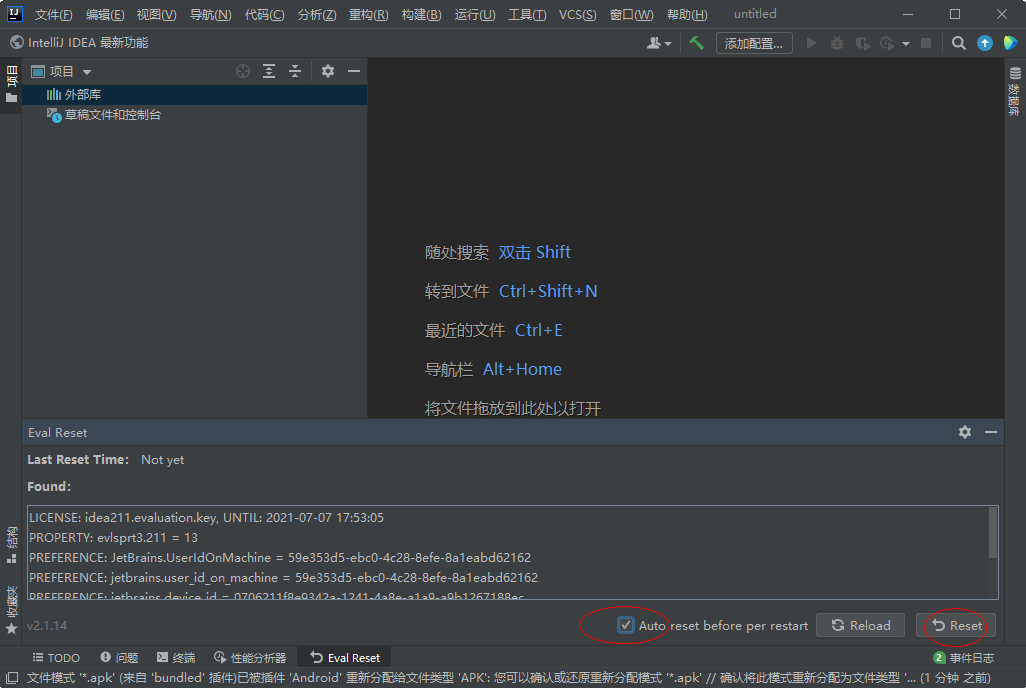Click the globe icon beside IntelliJ IDEA 最新功能
This screenshot has width=1026, height=688.
[17, 43]
